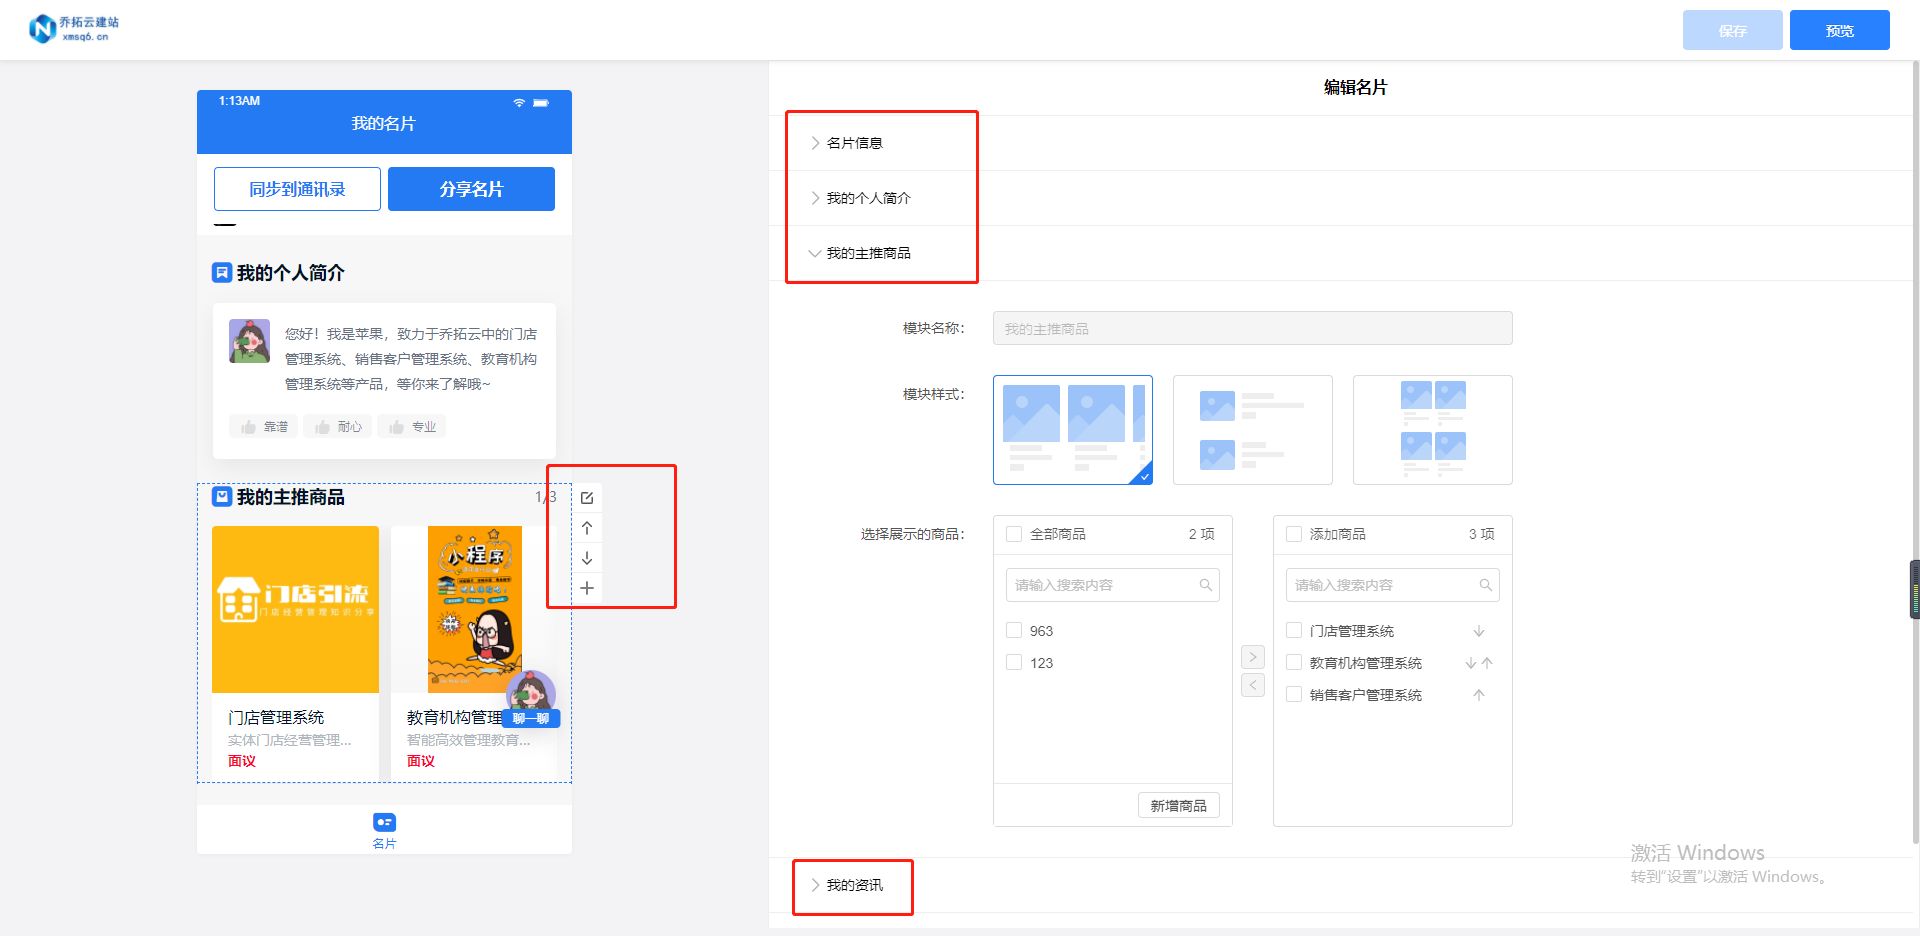Screen dimensions: 1920x936
Task: Click the 添加商品 search input
Action: click(x=1393, y=585)
